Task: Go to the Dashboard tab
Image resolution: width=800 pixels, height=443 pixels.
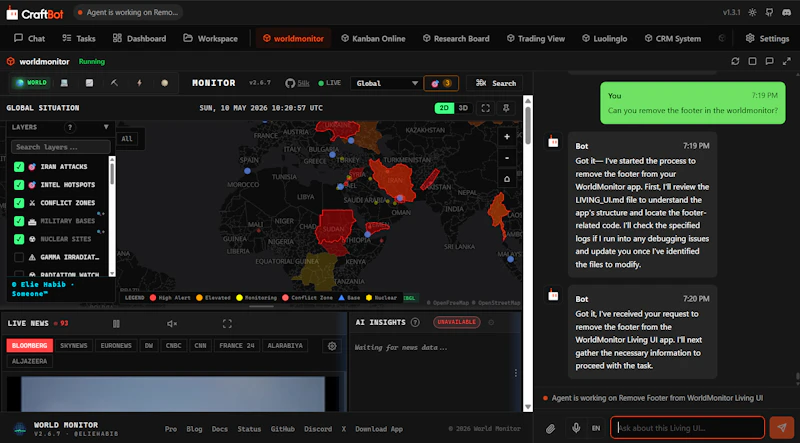Action: point(139,38)
